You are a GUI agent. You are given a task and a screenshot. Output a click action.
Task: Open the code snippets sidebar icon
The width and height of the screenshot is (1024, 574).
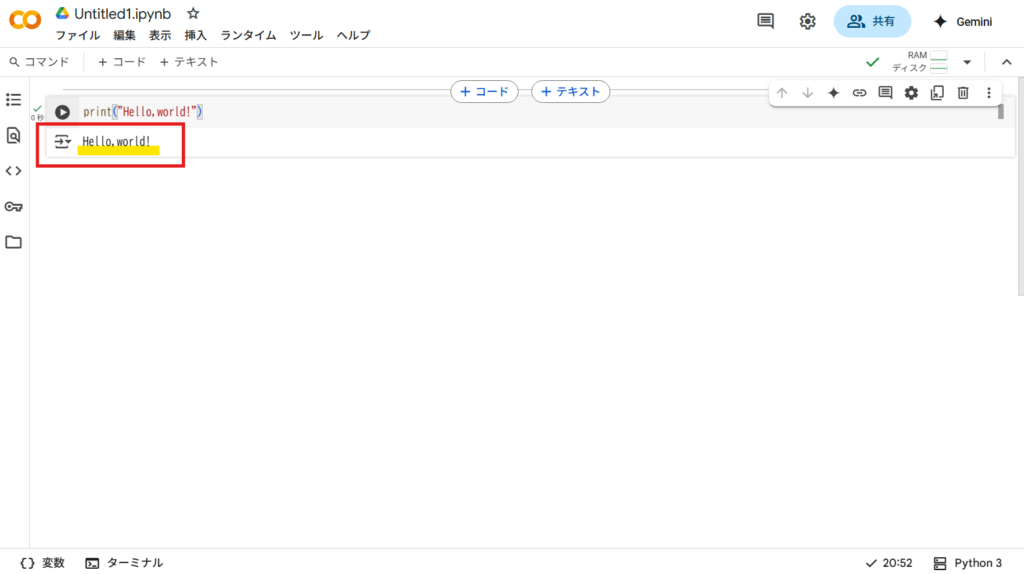(13, 171)
